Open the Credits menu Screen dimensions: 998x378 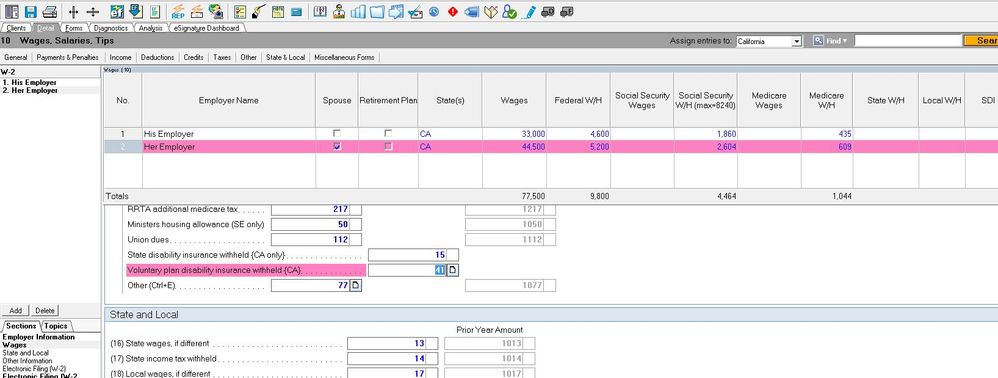tap(193, 57)
